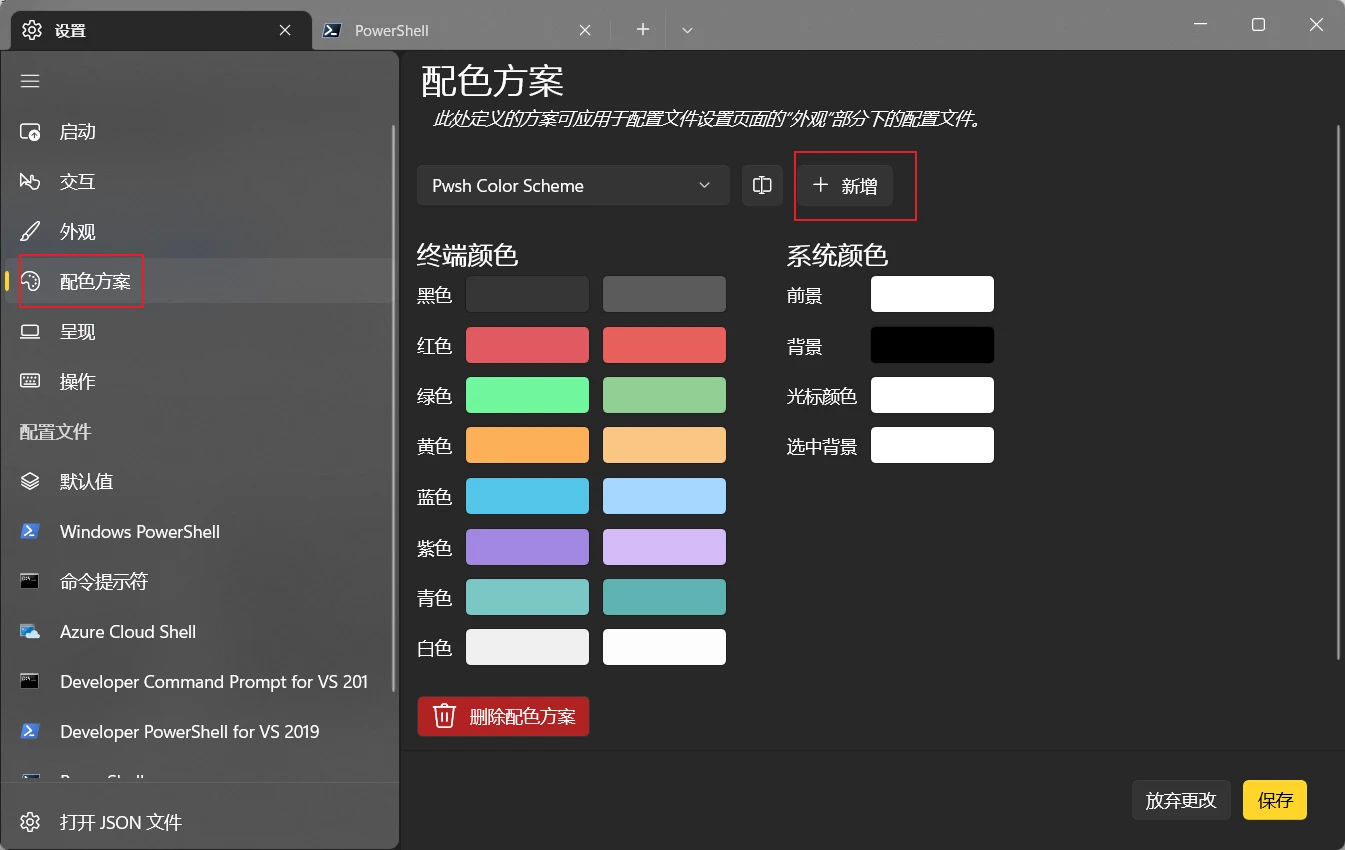This screenshot has height=850, width=1345.
Task: Click the 命令提示符 profile icon
Action: (x=30, y=582)
